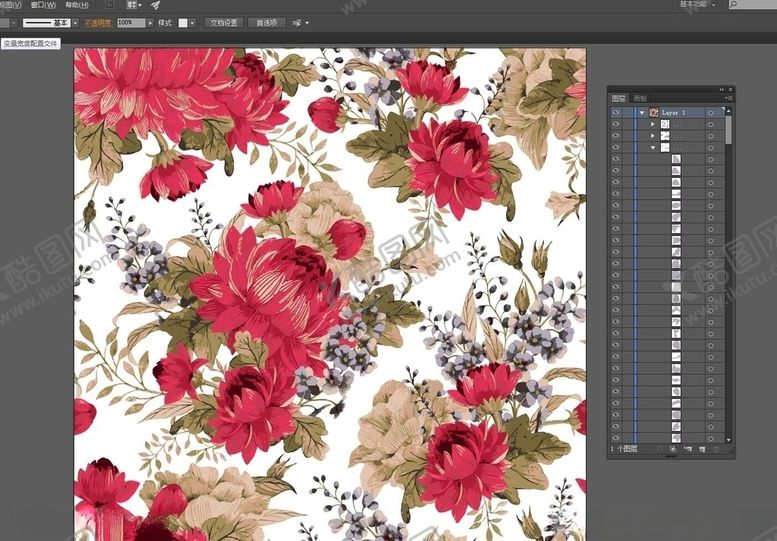Viewport: 777px width, 541px height.
Task: Click the make clipping mask icon
Action: (673, 451)
